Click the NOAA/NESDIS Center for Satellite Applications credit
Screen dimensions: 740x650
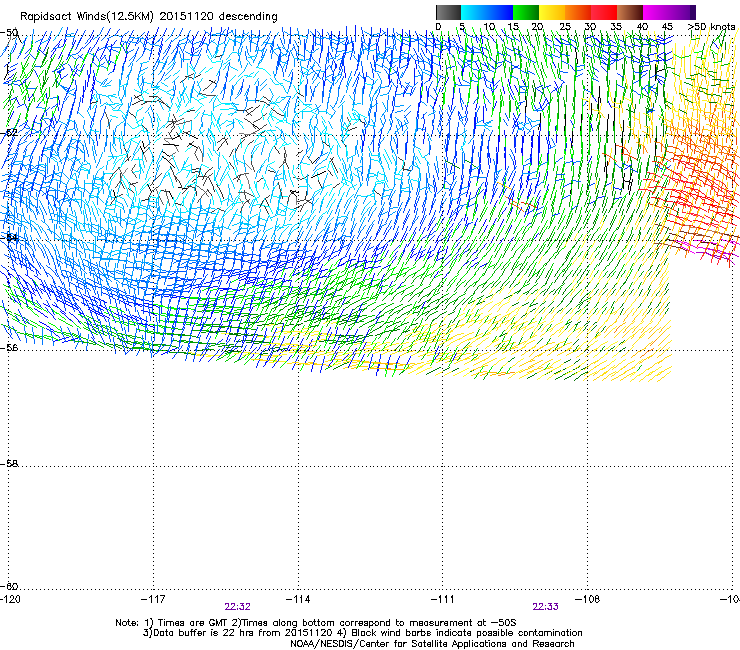(432, 644)
